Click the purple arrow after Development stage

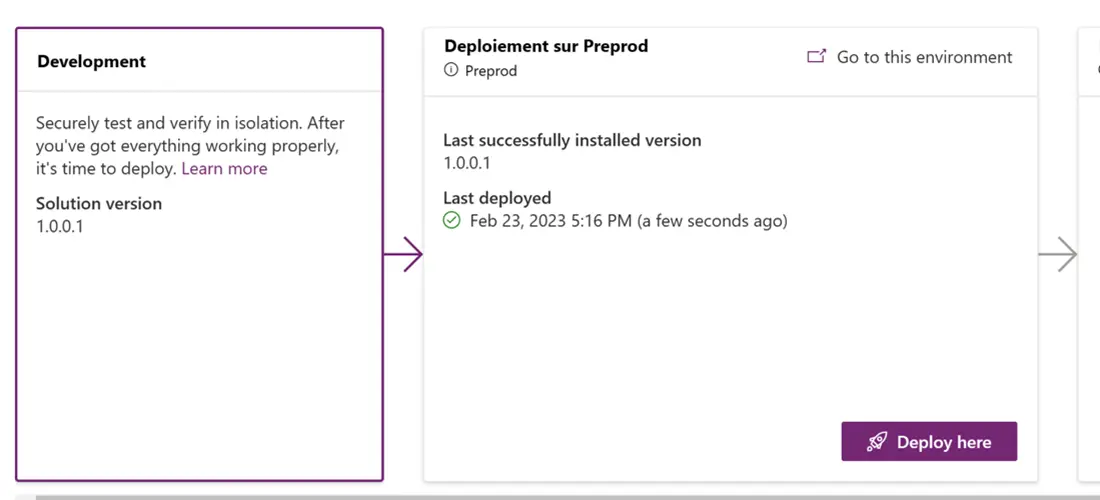point(403,254)
